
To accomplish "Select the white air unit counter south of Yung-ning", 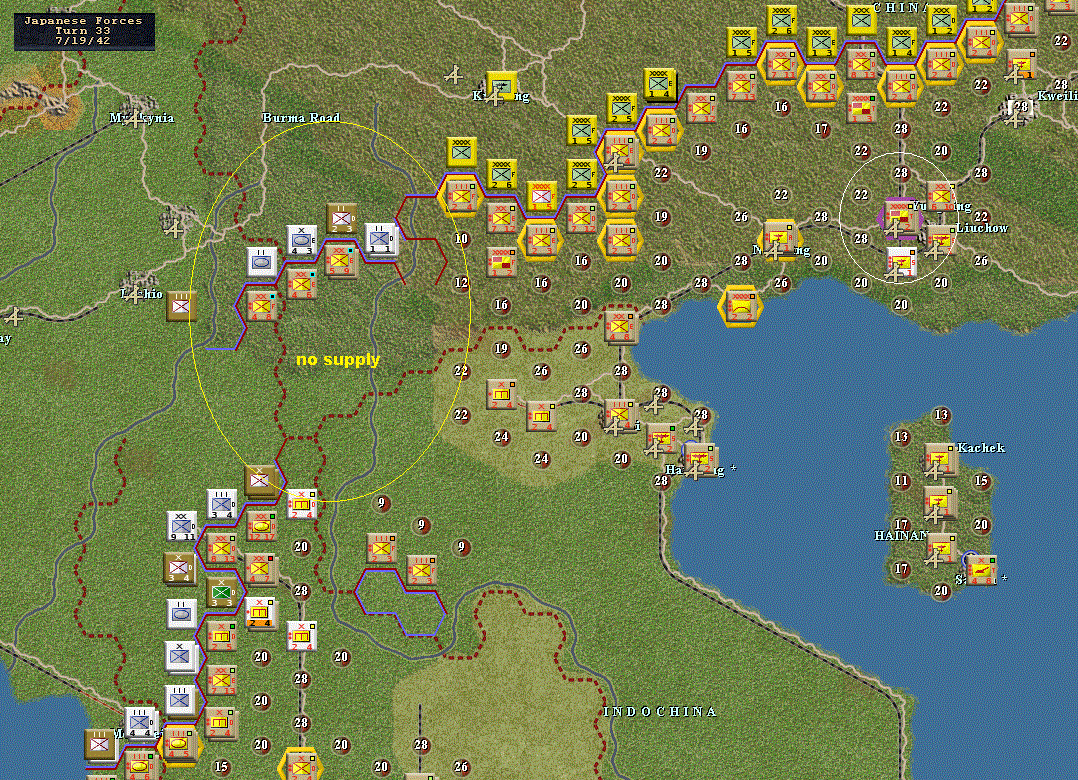I will coord(901,263).
